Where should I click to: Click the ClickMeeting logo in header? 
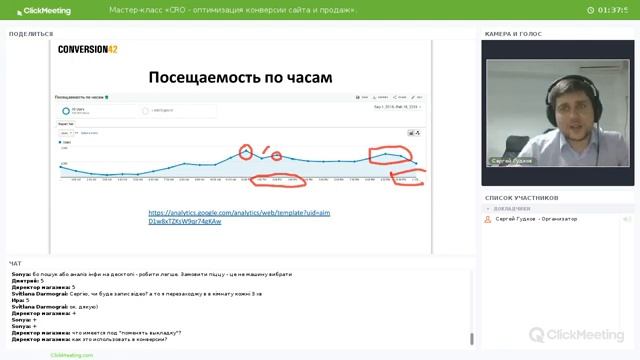[44, 11]
